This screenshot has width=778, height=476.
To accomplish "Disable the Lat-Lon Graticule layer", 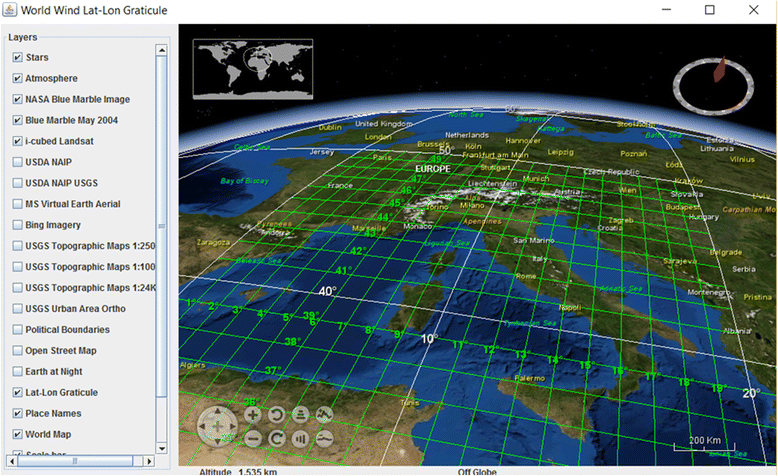I will [x=17, y=393].
